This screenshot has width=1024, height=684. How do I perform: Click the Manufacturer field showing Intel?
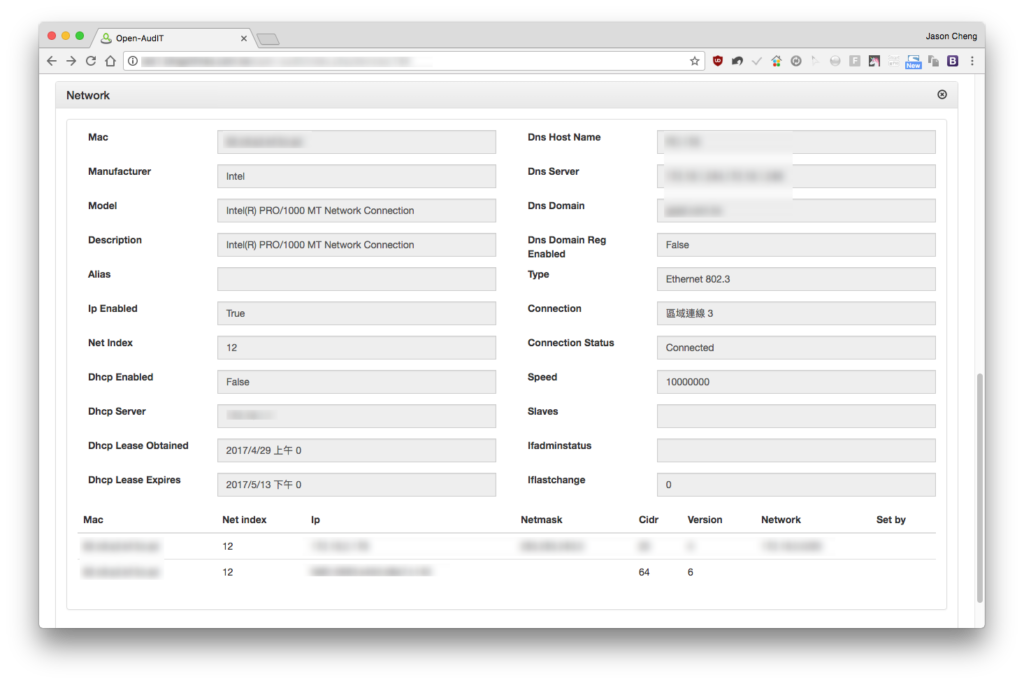356,176
